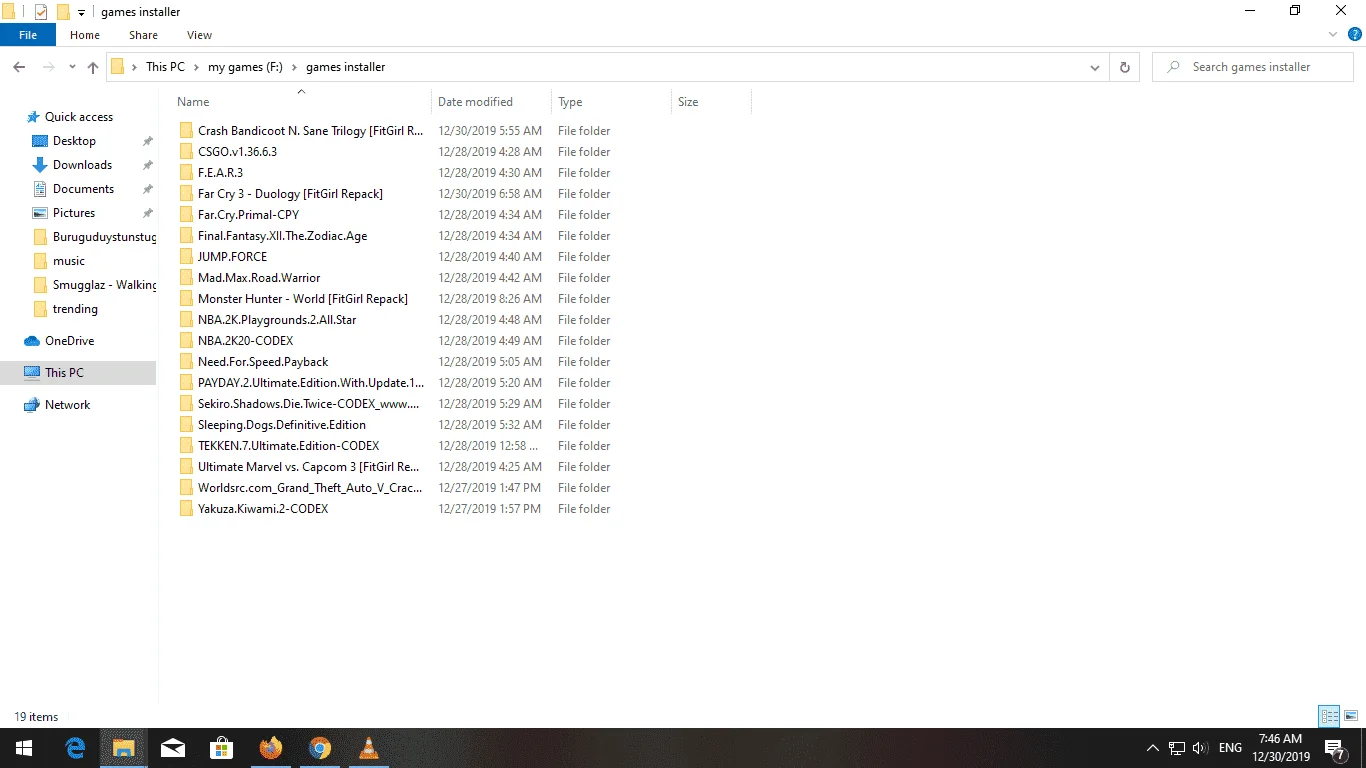The height and width of the screenshot is (768, 1366).
Task: Click the New folder quick access icon
Action: [63, 12]
